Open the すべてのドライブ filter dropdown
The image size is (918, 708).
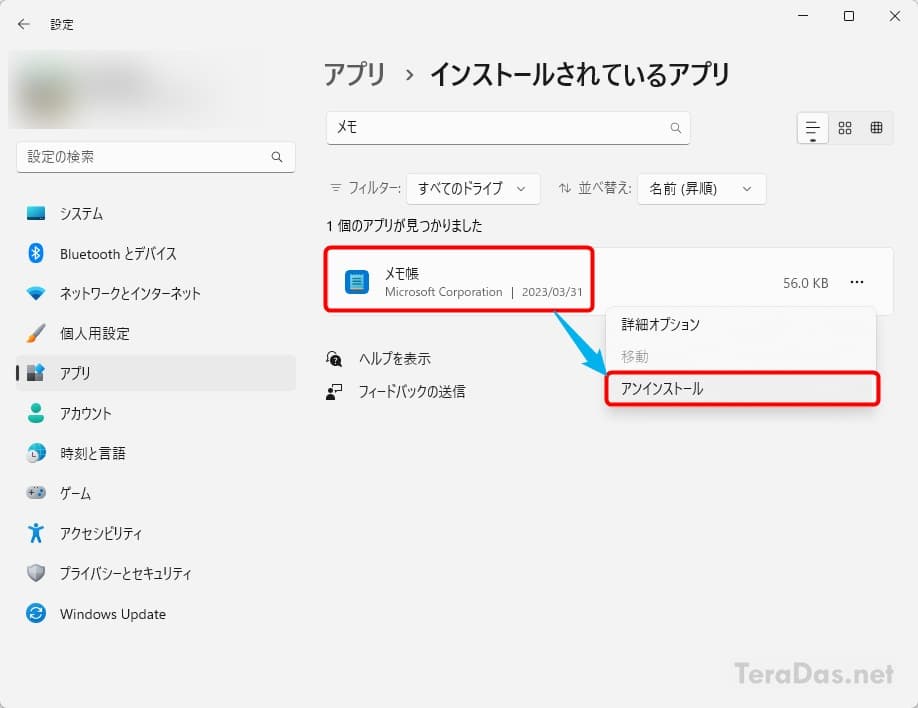tap(473, 189)
